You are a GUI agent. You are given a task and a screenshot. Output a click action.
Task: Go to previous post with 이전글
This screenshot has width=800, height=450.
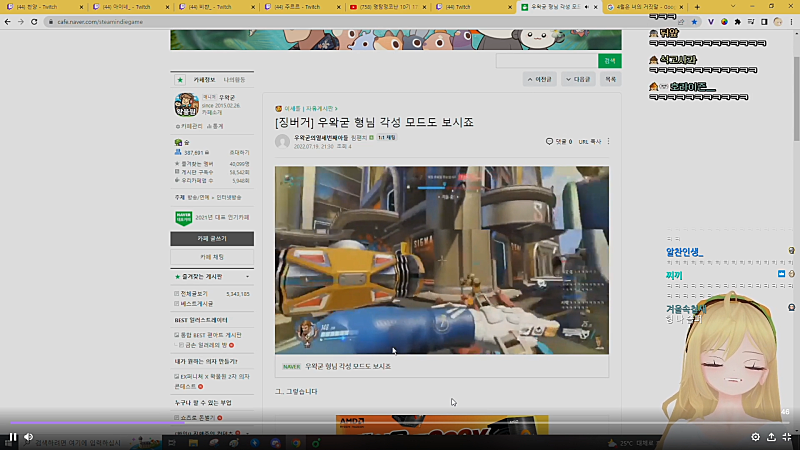[540, 79]
